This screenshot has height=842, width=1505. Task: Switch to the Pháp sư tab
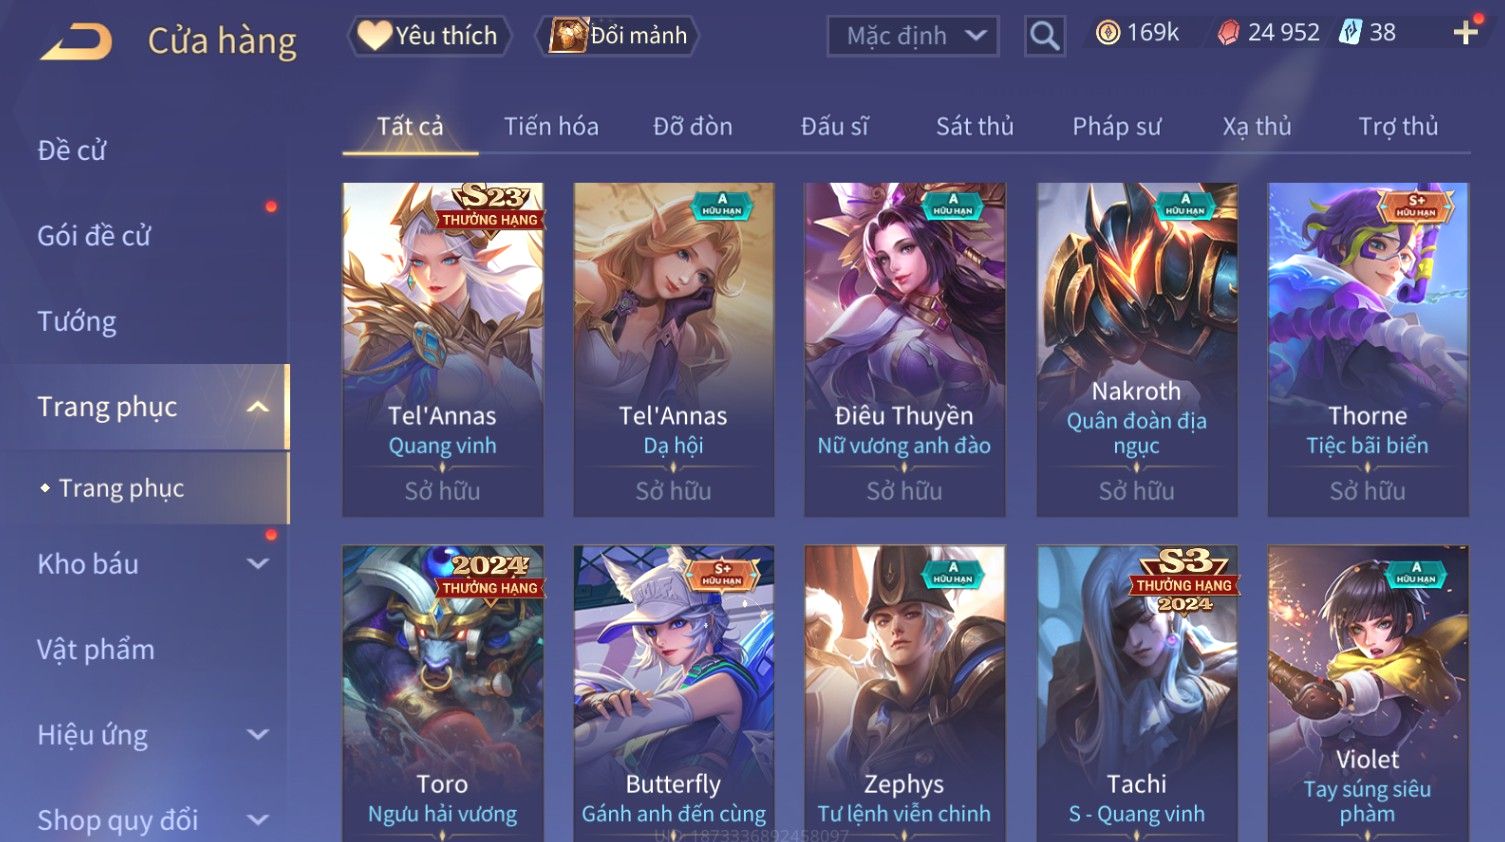click(x=1117, y=127)
